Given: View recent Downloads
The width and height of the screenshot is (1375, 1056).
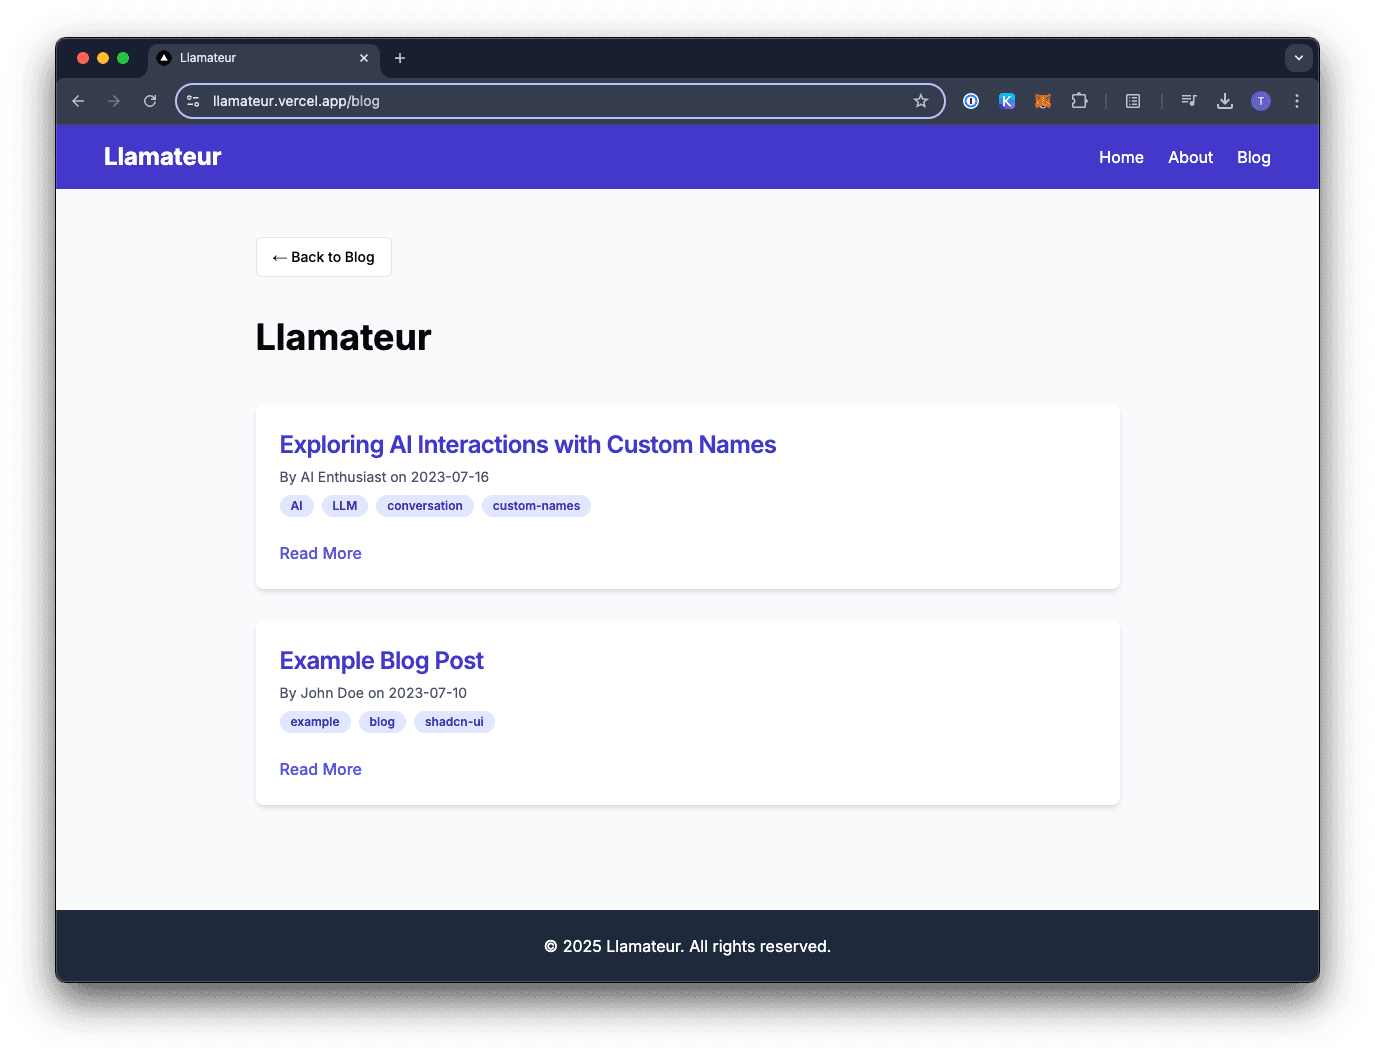Looking at the screenshot, I should coord(1225,101).
